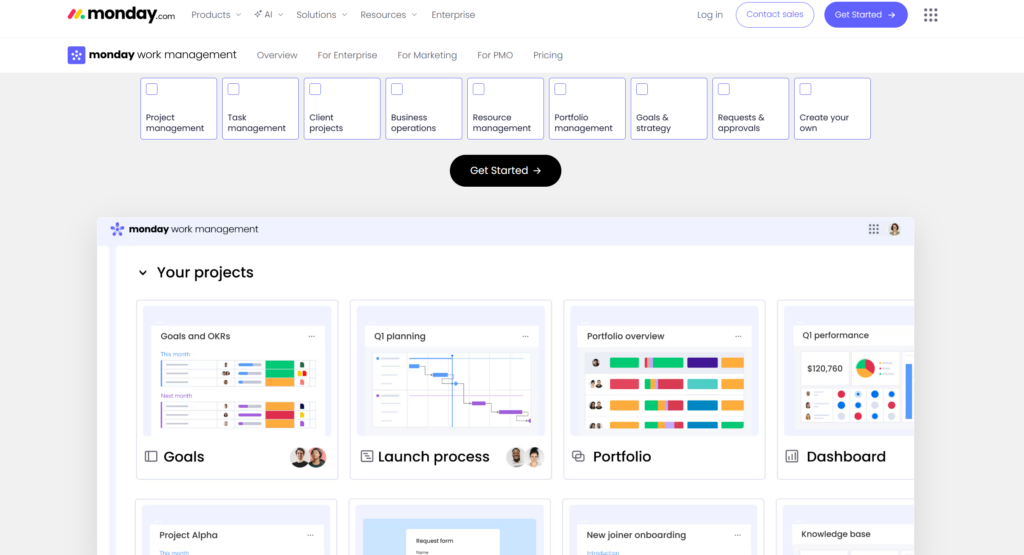Click the user avatar in the preview panel

coord(894,229)
